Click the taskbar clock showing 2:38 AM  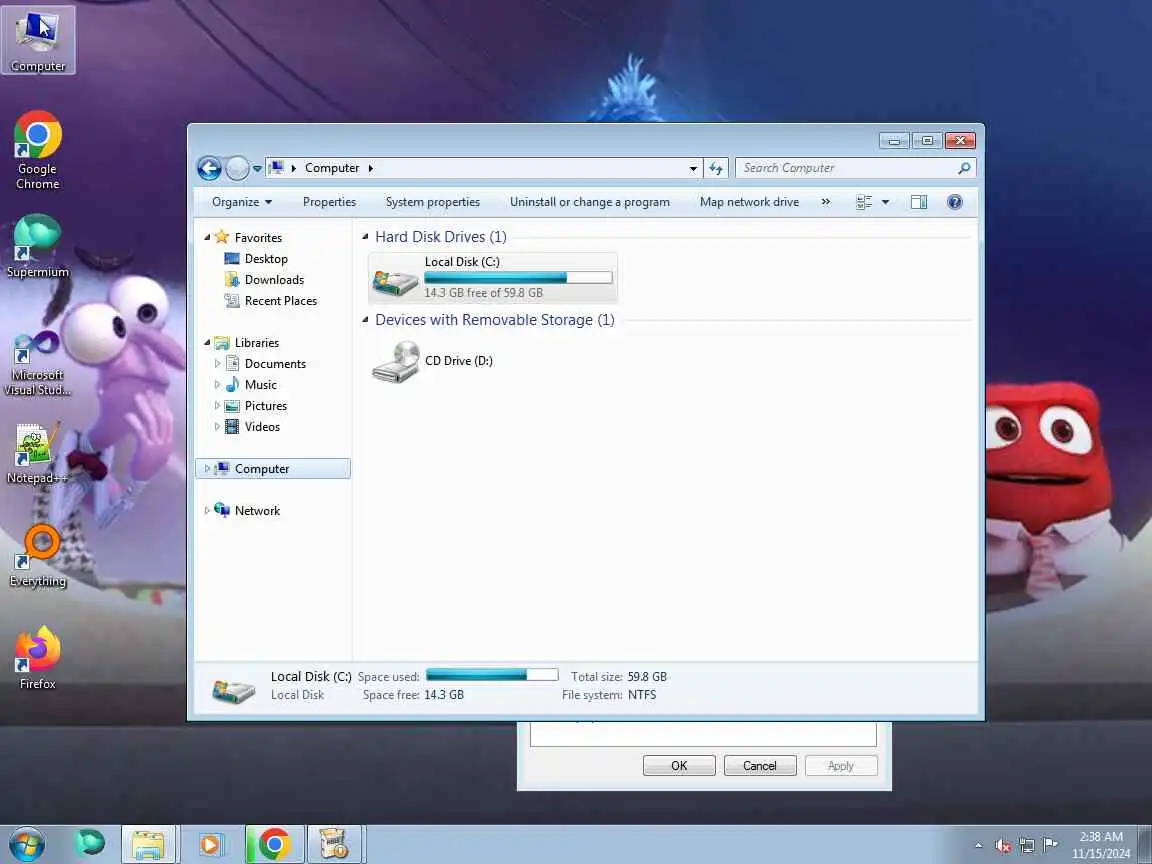tap(1101, 845)
